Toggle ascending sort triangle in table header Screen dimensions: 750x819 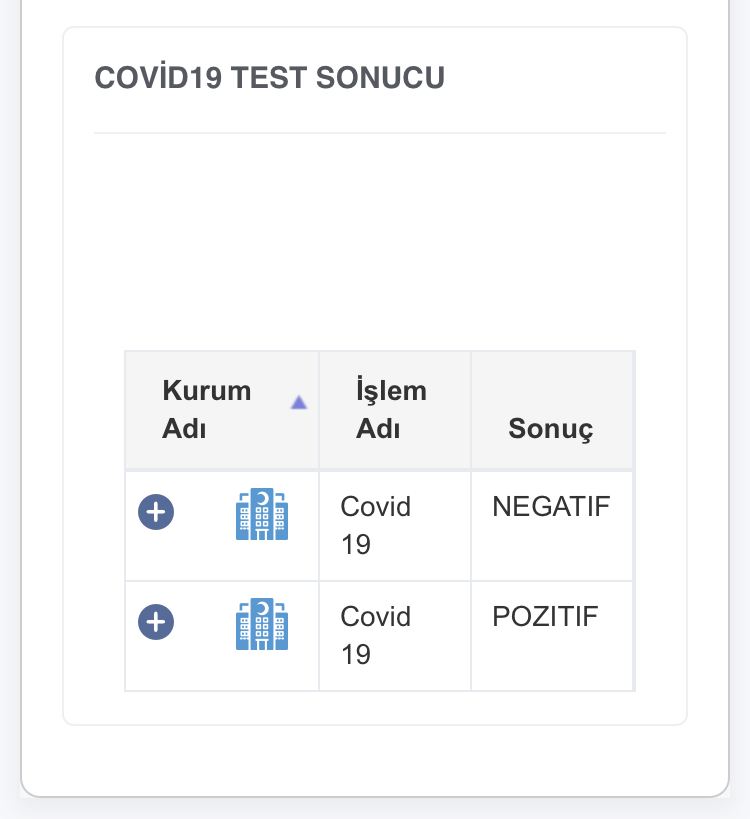(299, 403)
